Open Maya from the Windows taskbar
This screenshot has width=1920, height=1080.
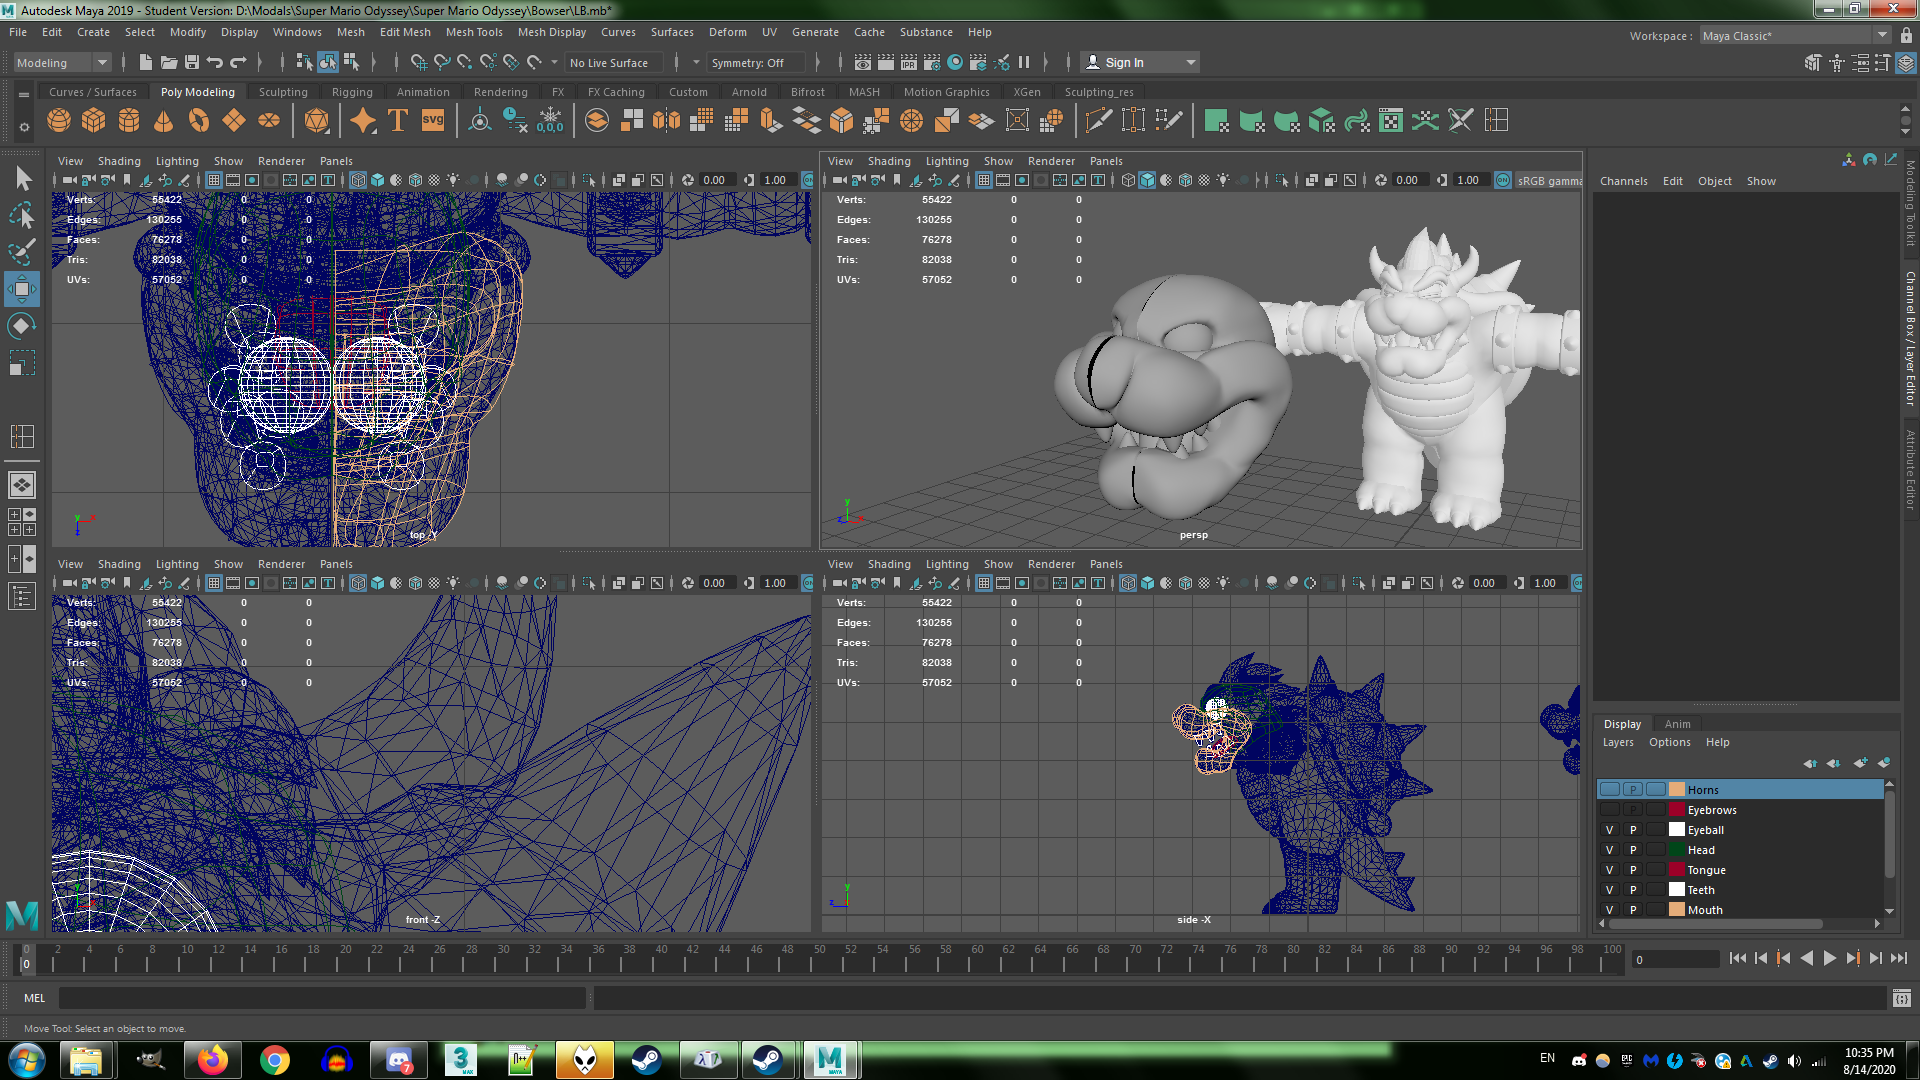829,1060
